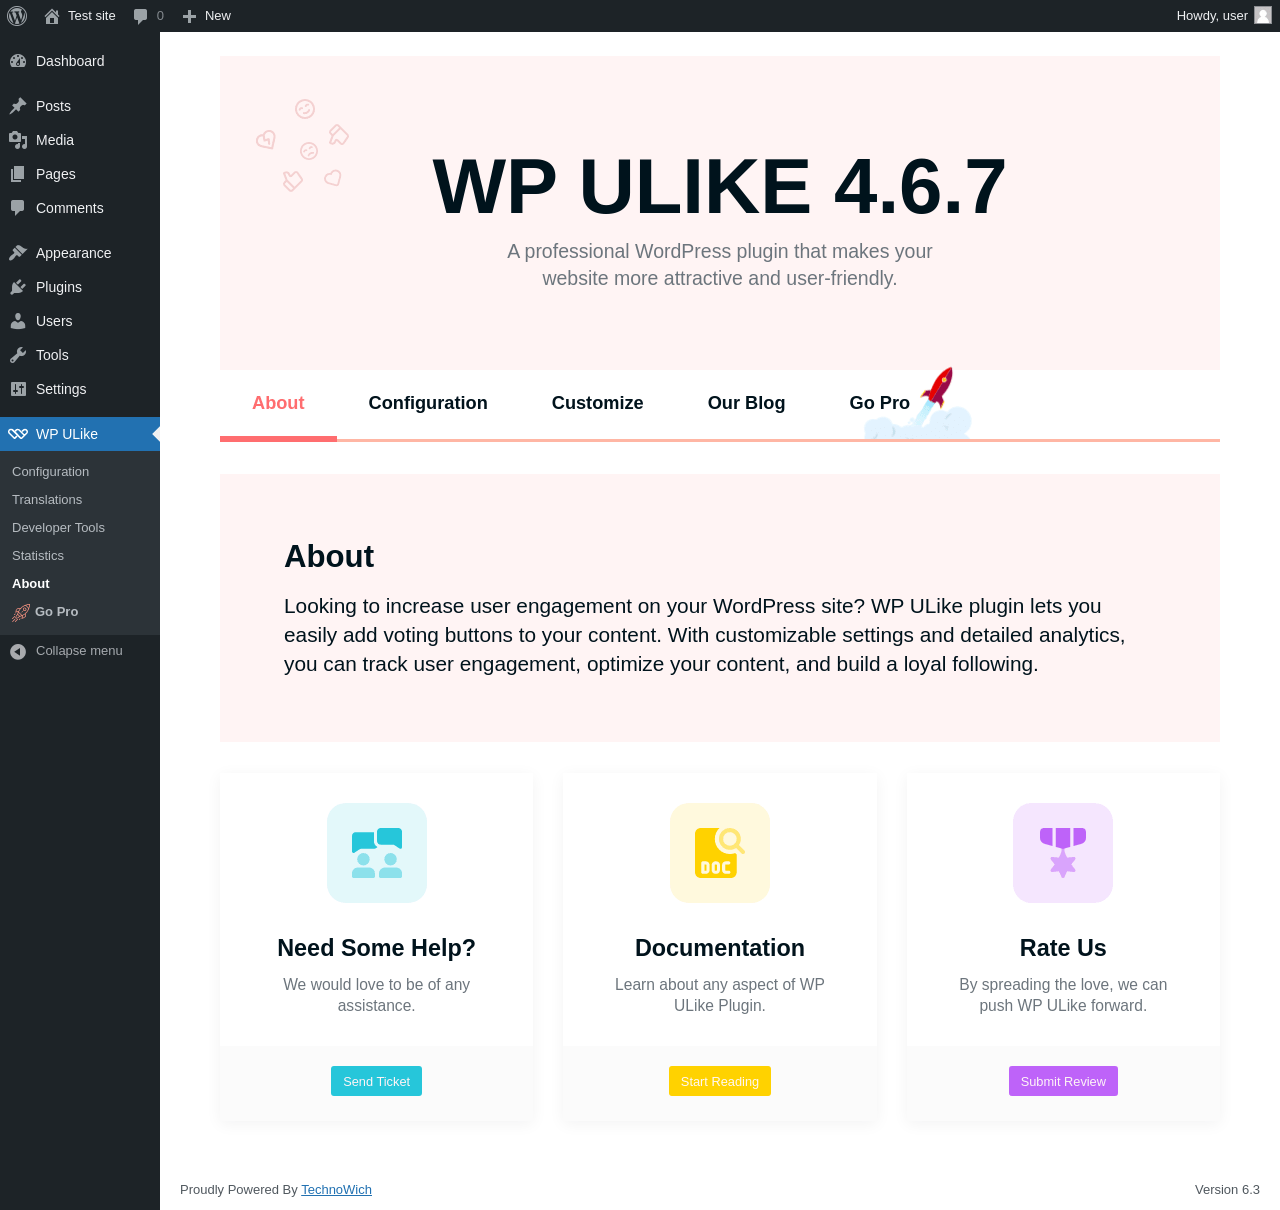Image resolution: width=1280 pixels, height=1210 pixels.
Task: Click the comment count 0 in admin bar
Action: point(160,16)
